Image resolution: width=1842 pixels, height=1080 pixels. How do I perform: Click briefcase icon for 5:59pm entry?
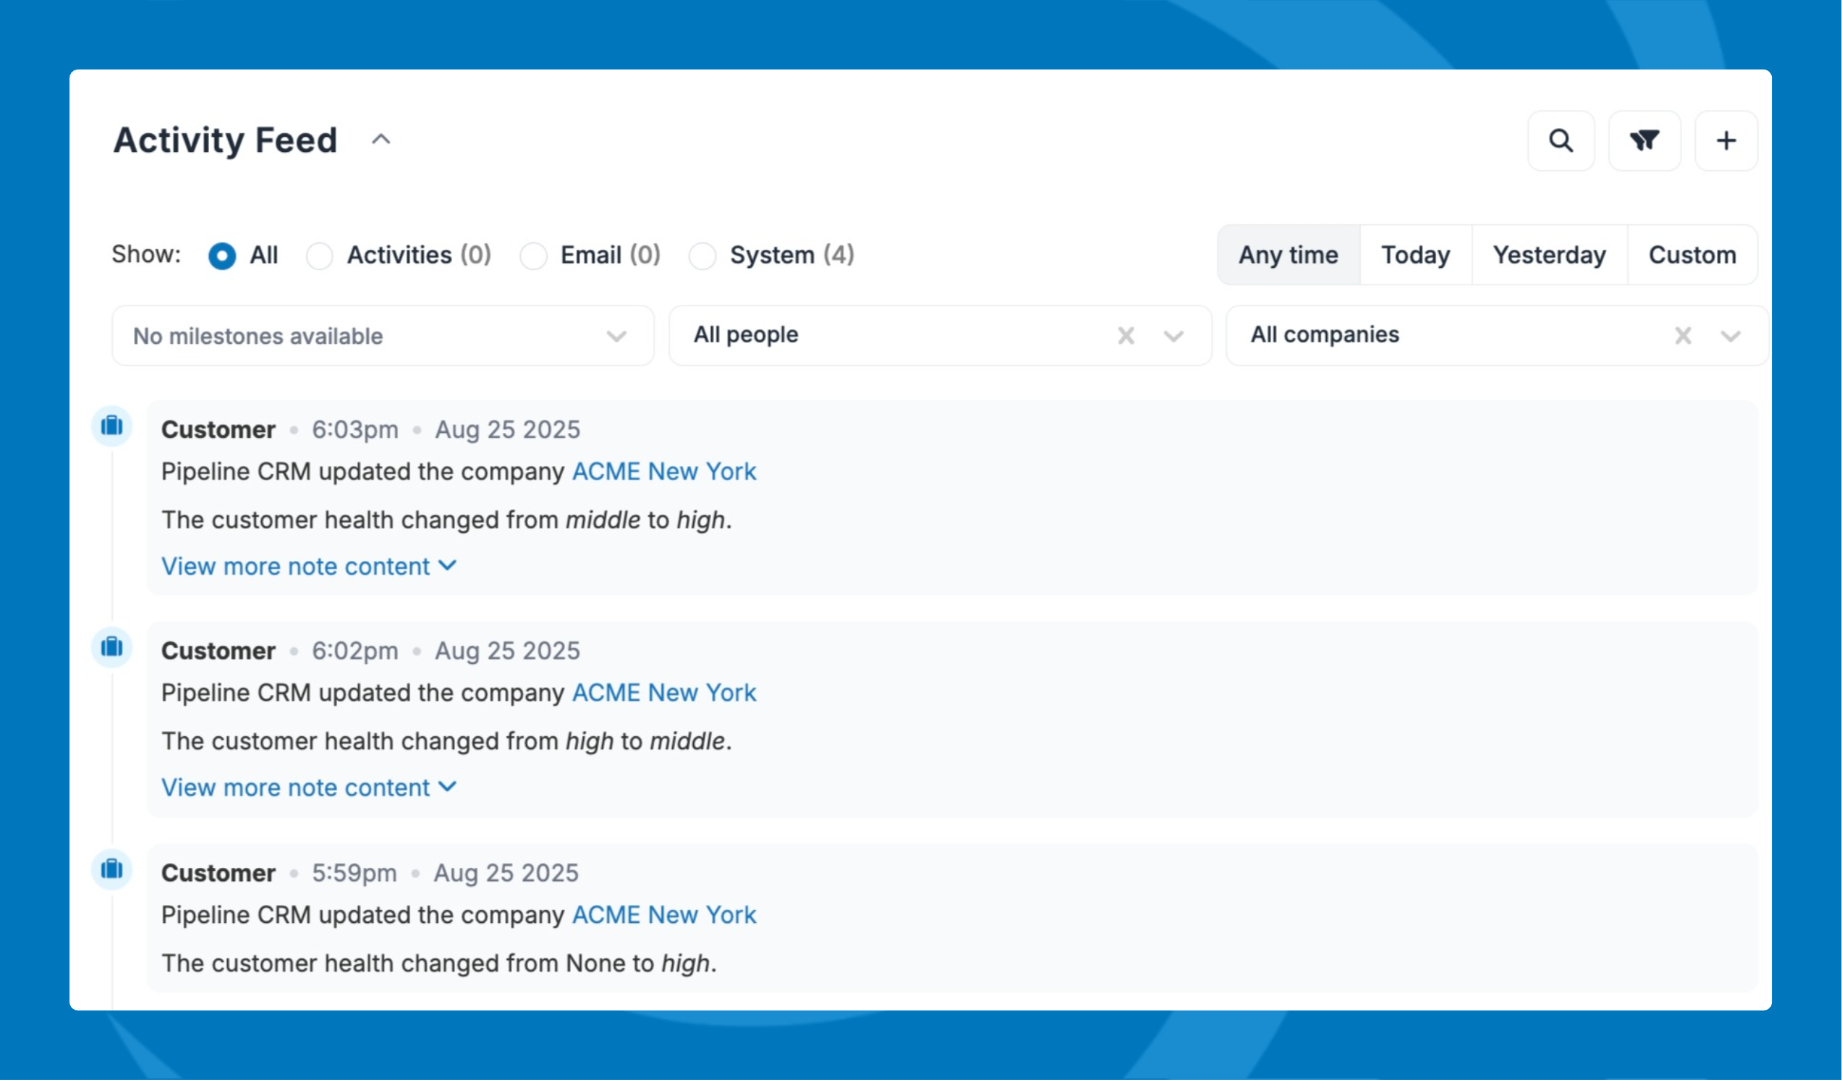112,870
